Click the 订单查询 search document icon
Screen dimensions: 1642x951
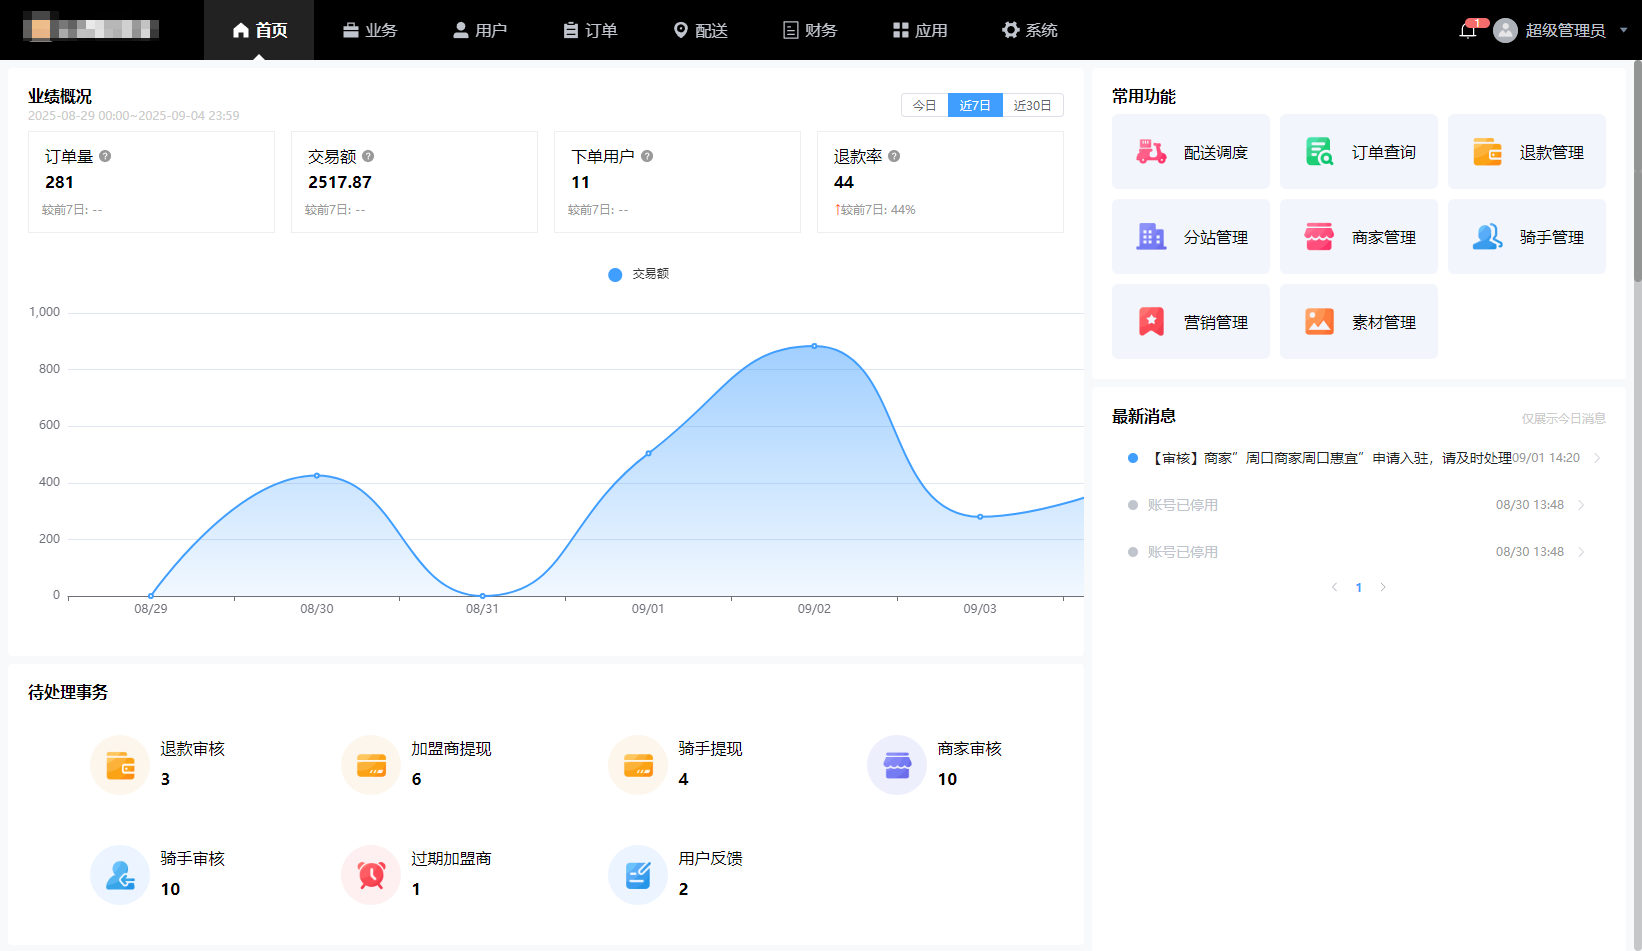1319,152
